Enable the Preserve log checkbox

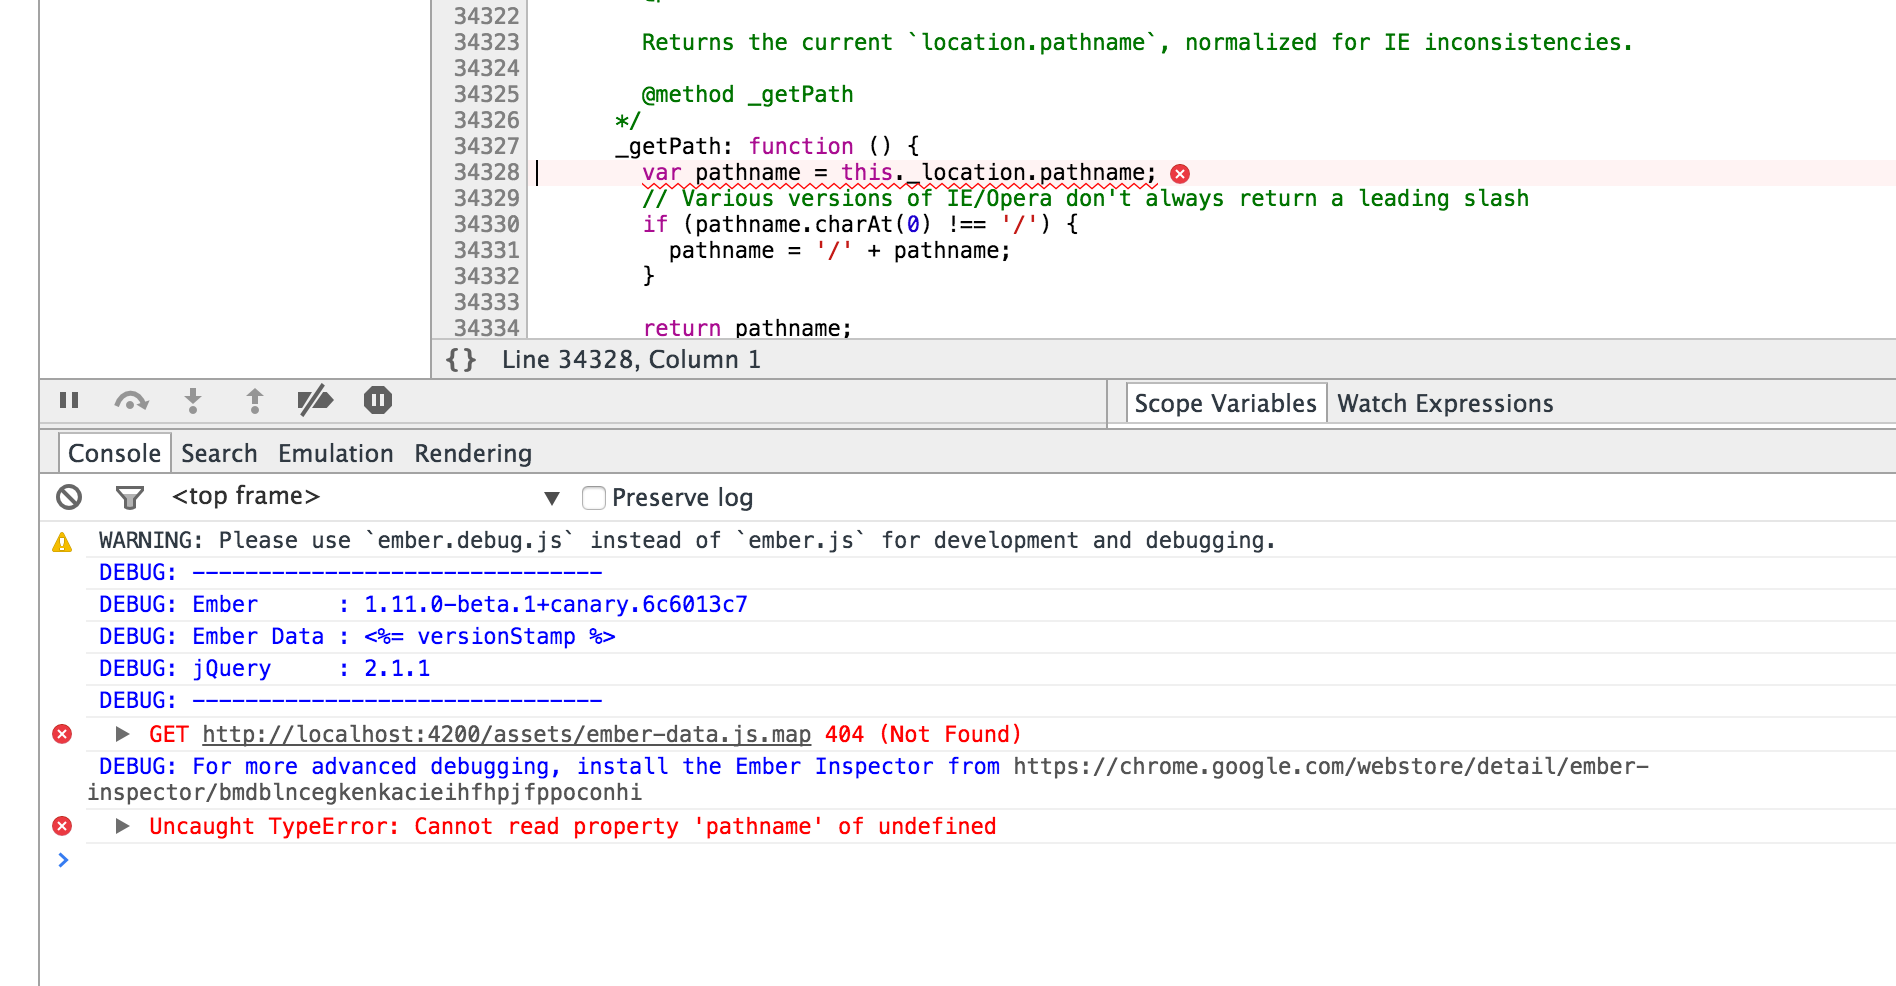[594, 498]
